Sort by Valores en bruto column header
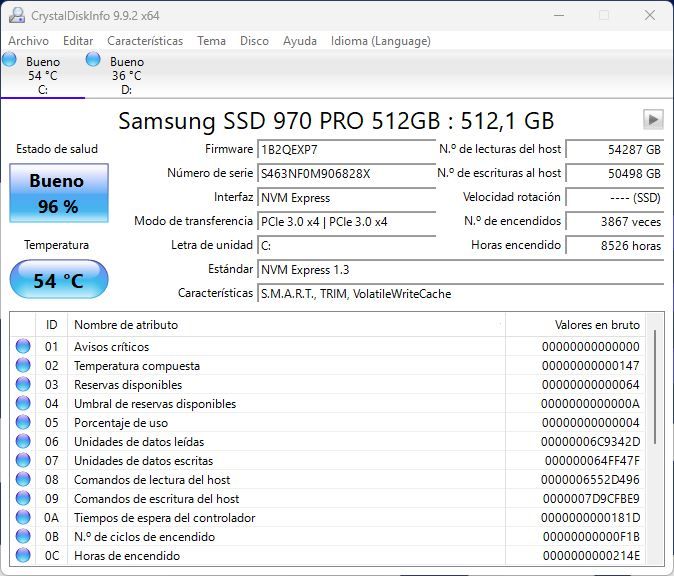 coord(576,325)
